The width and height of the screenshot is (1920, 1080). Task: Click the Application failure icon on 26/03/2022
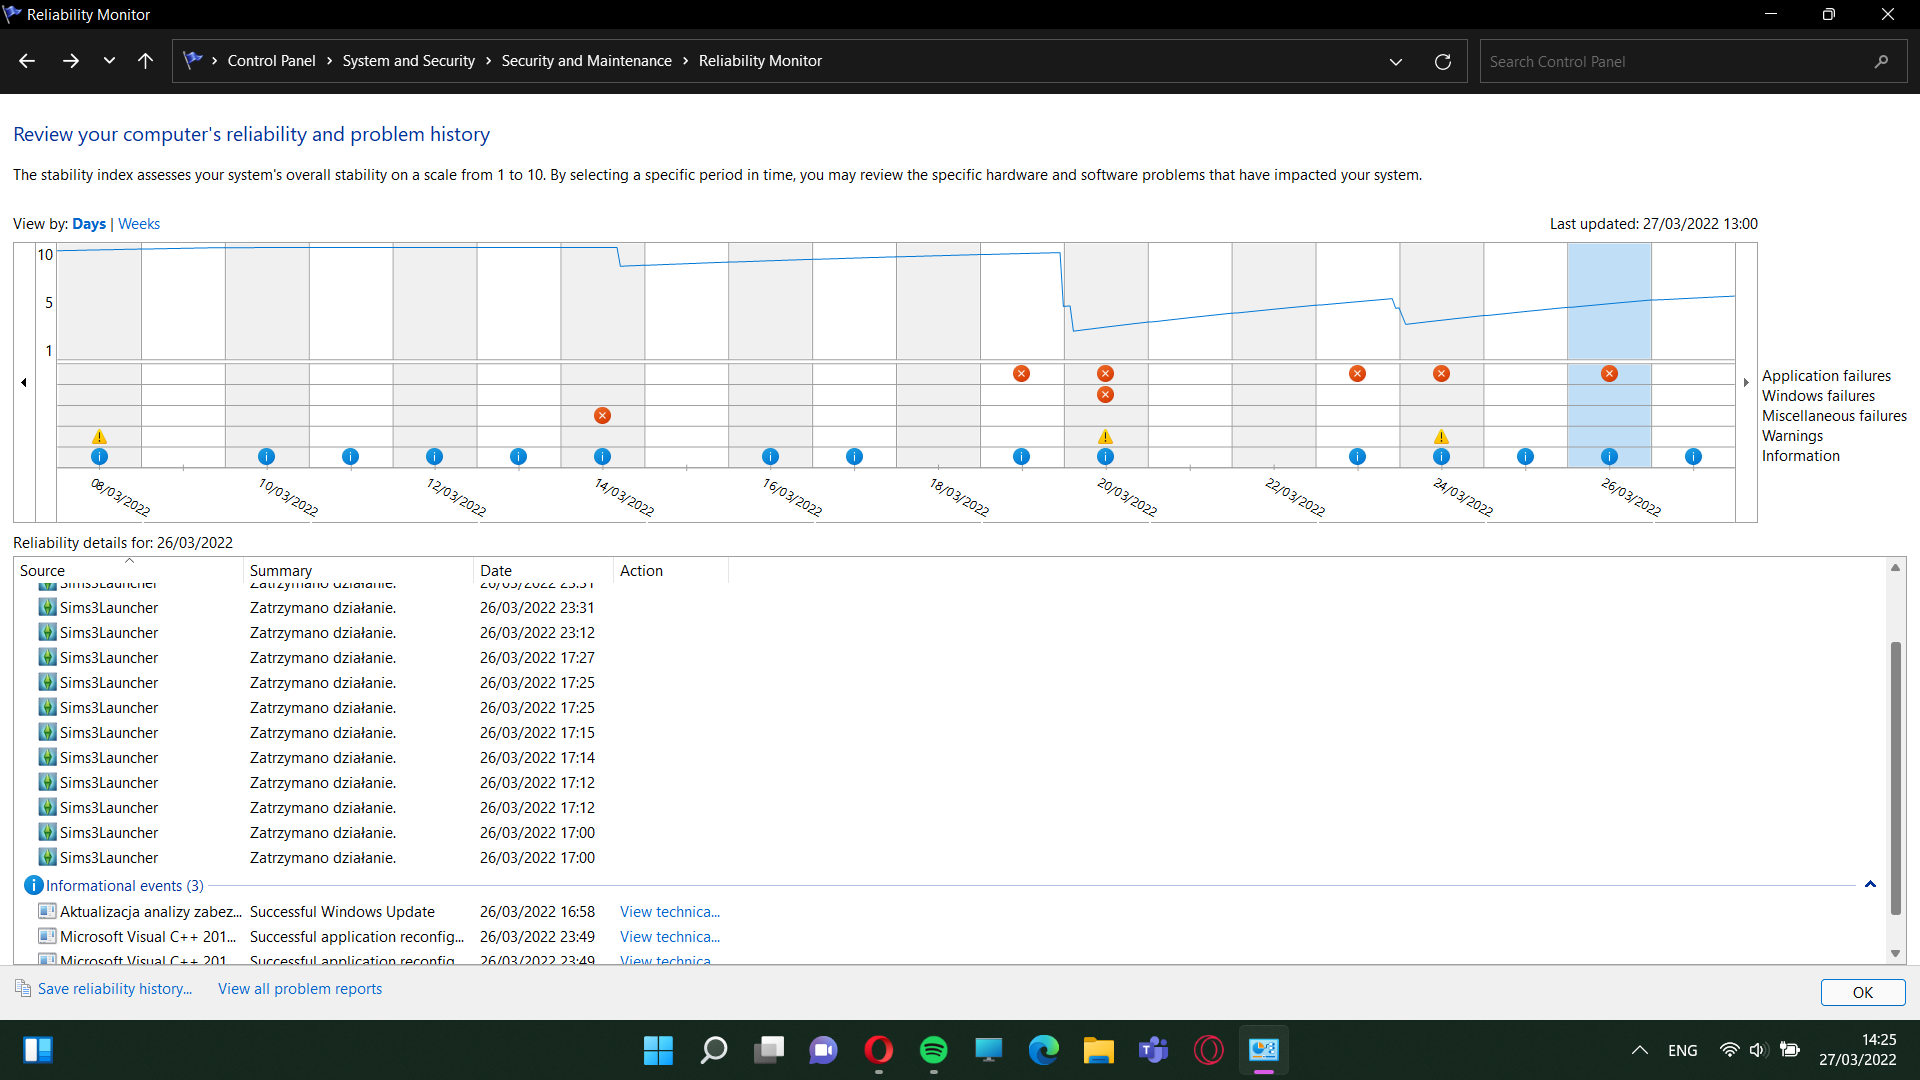pos(1609,373)
